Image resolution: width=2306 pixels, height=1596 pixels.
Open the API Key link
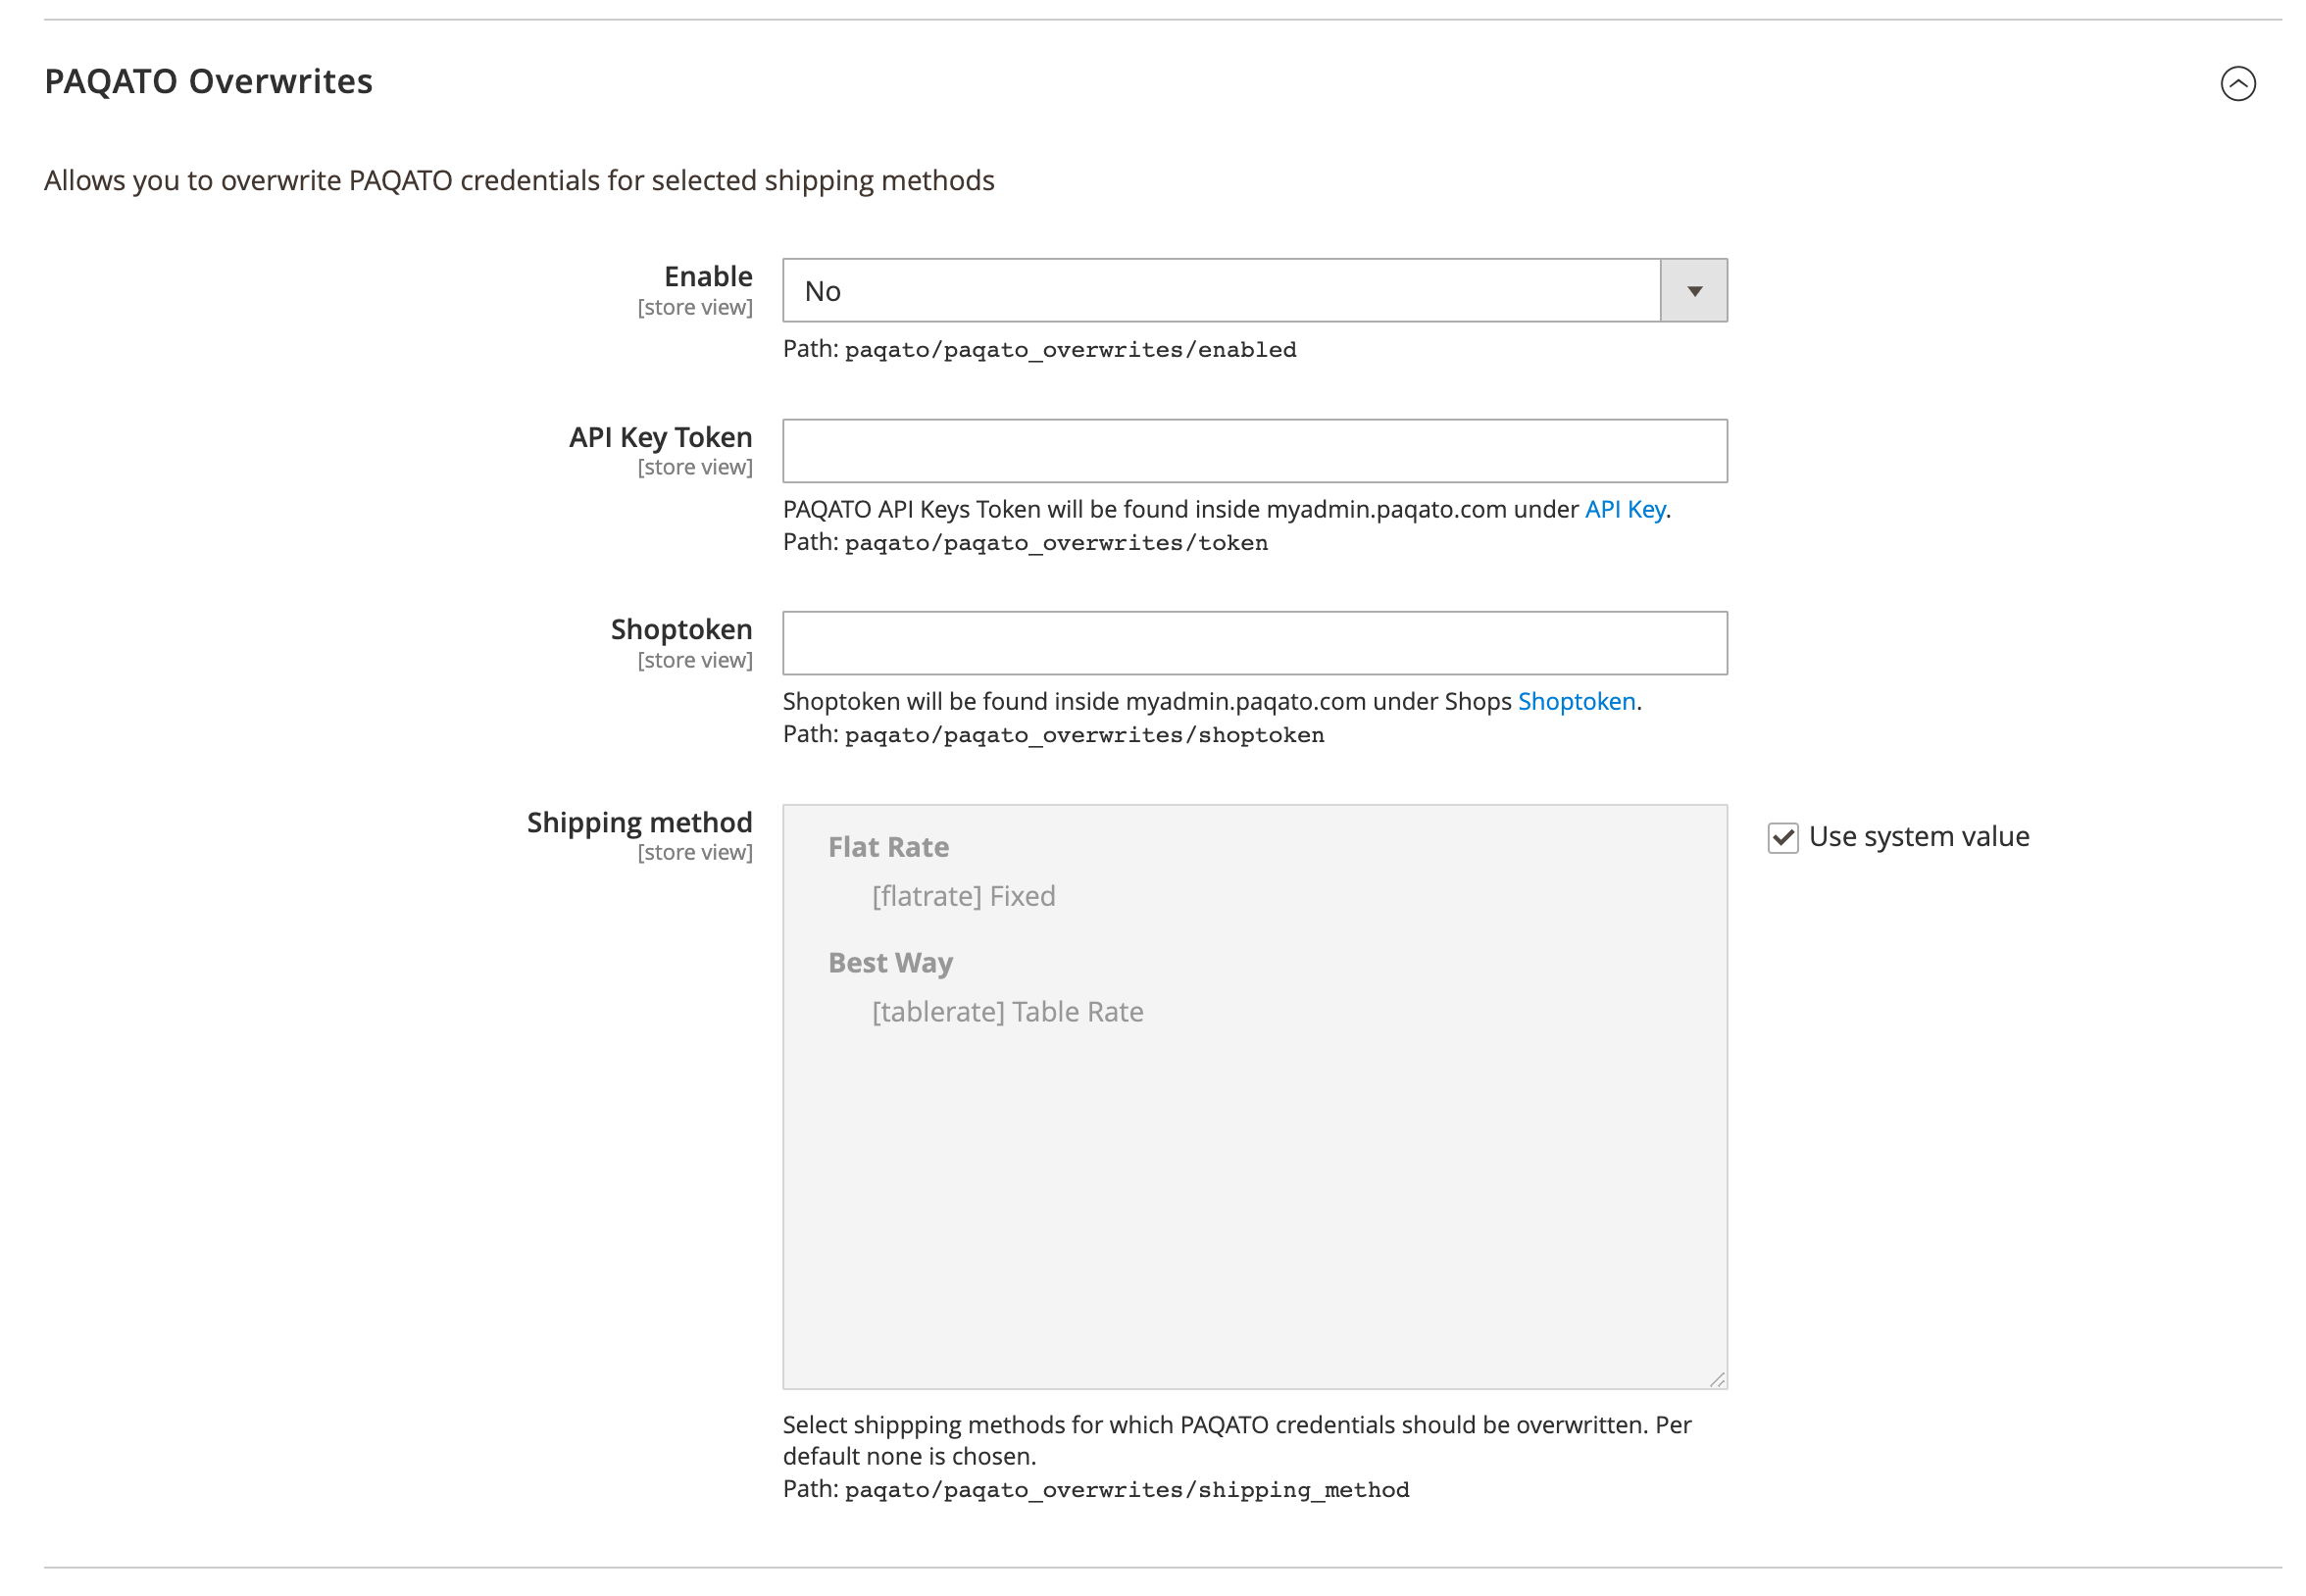1624,509
